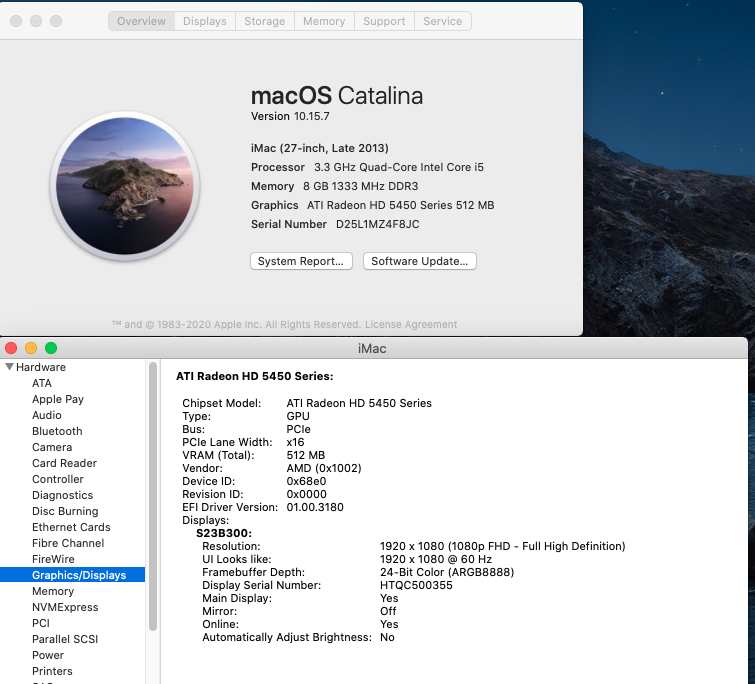Zoom the iMac System Report window

point(51,348)
